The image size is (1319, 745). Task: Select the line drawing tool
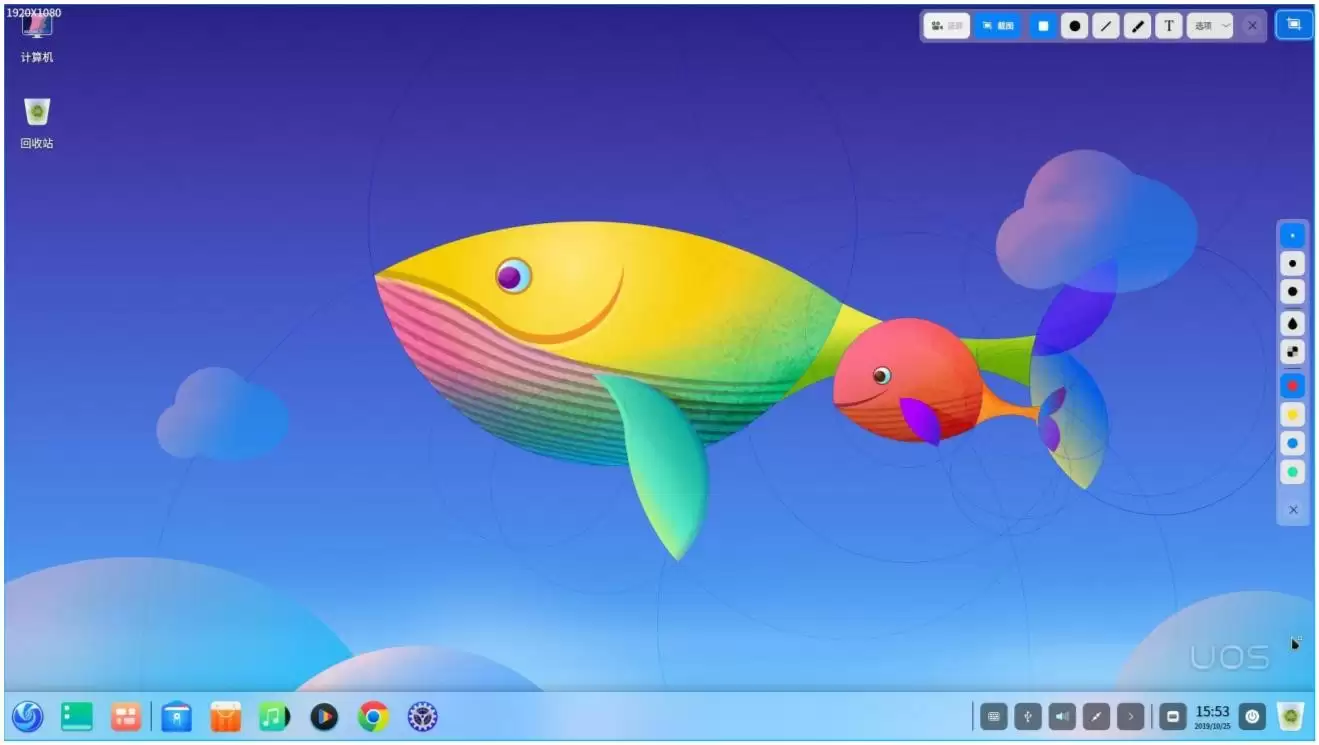pos(1105,26)
